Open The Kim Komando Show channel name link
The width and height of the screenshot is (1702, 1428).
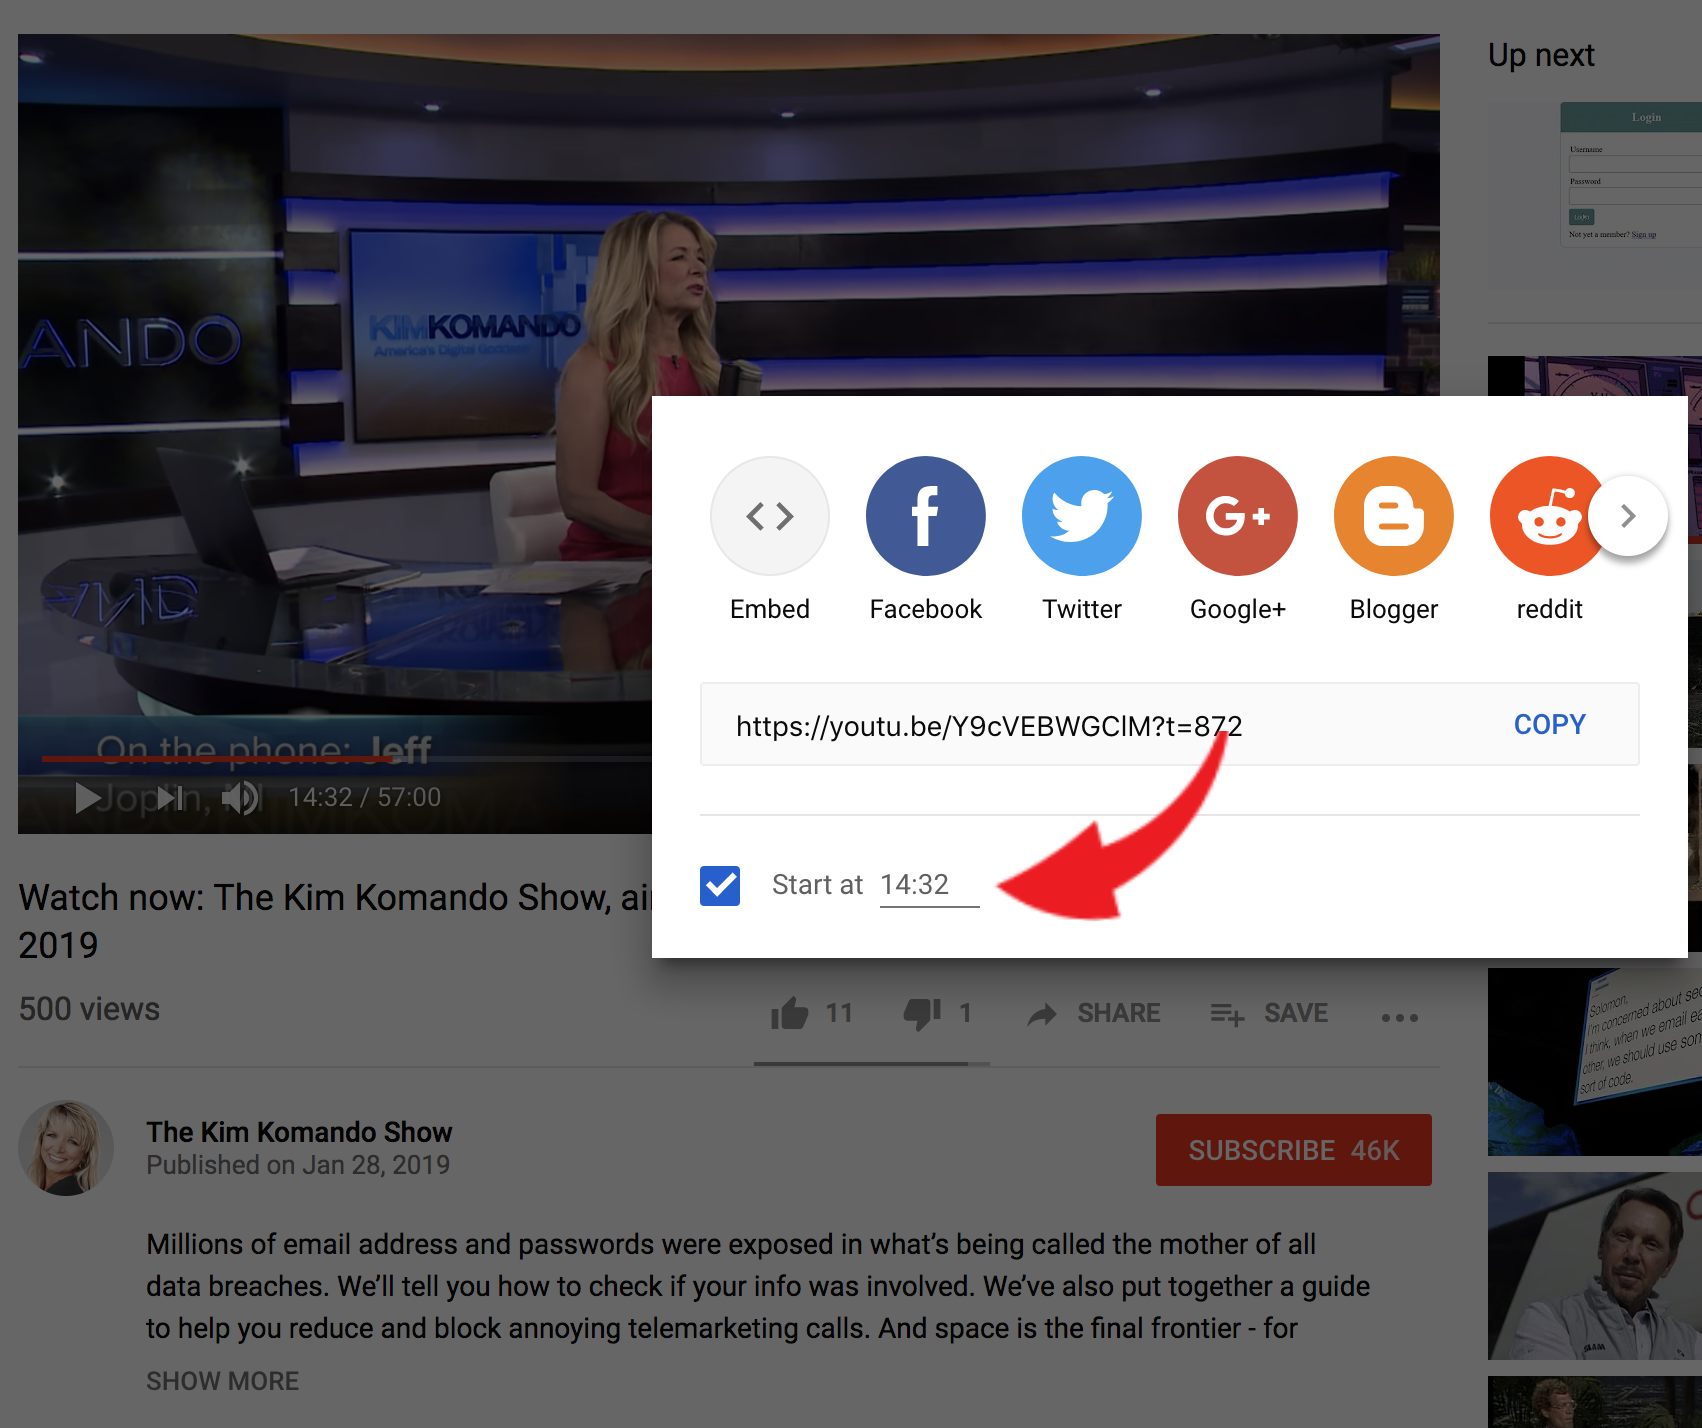299,1131
